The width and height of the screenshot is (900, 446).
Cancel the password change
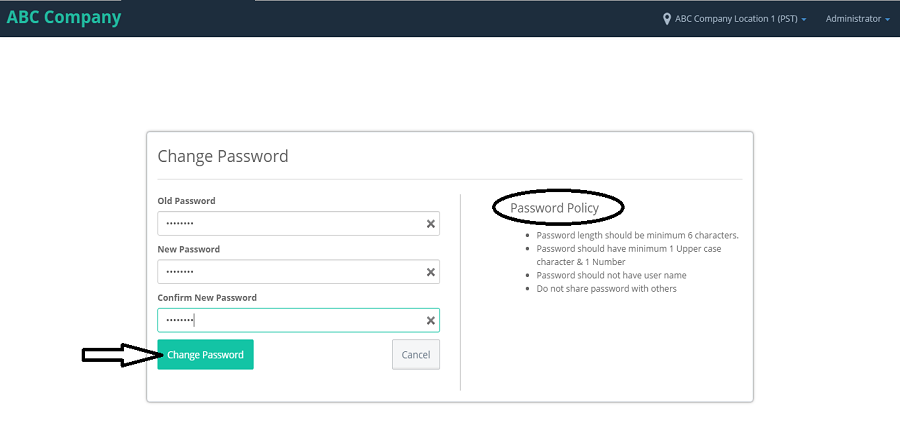416,355
